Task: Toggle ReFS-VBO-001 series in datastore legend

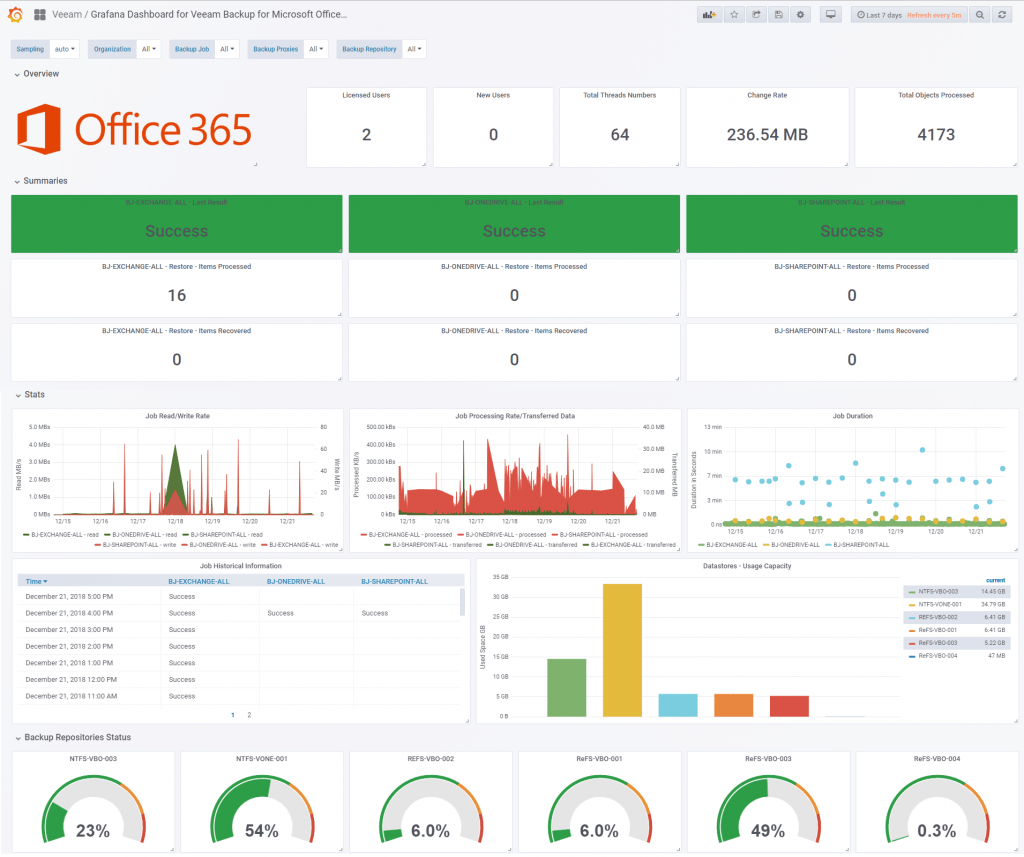Action: [x=937, y=630]
